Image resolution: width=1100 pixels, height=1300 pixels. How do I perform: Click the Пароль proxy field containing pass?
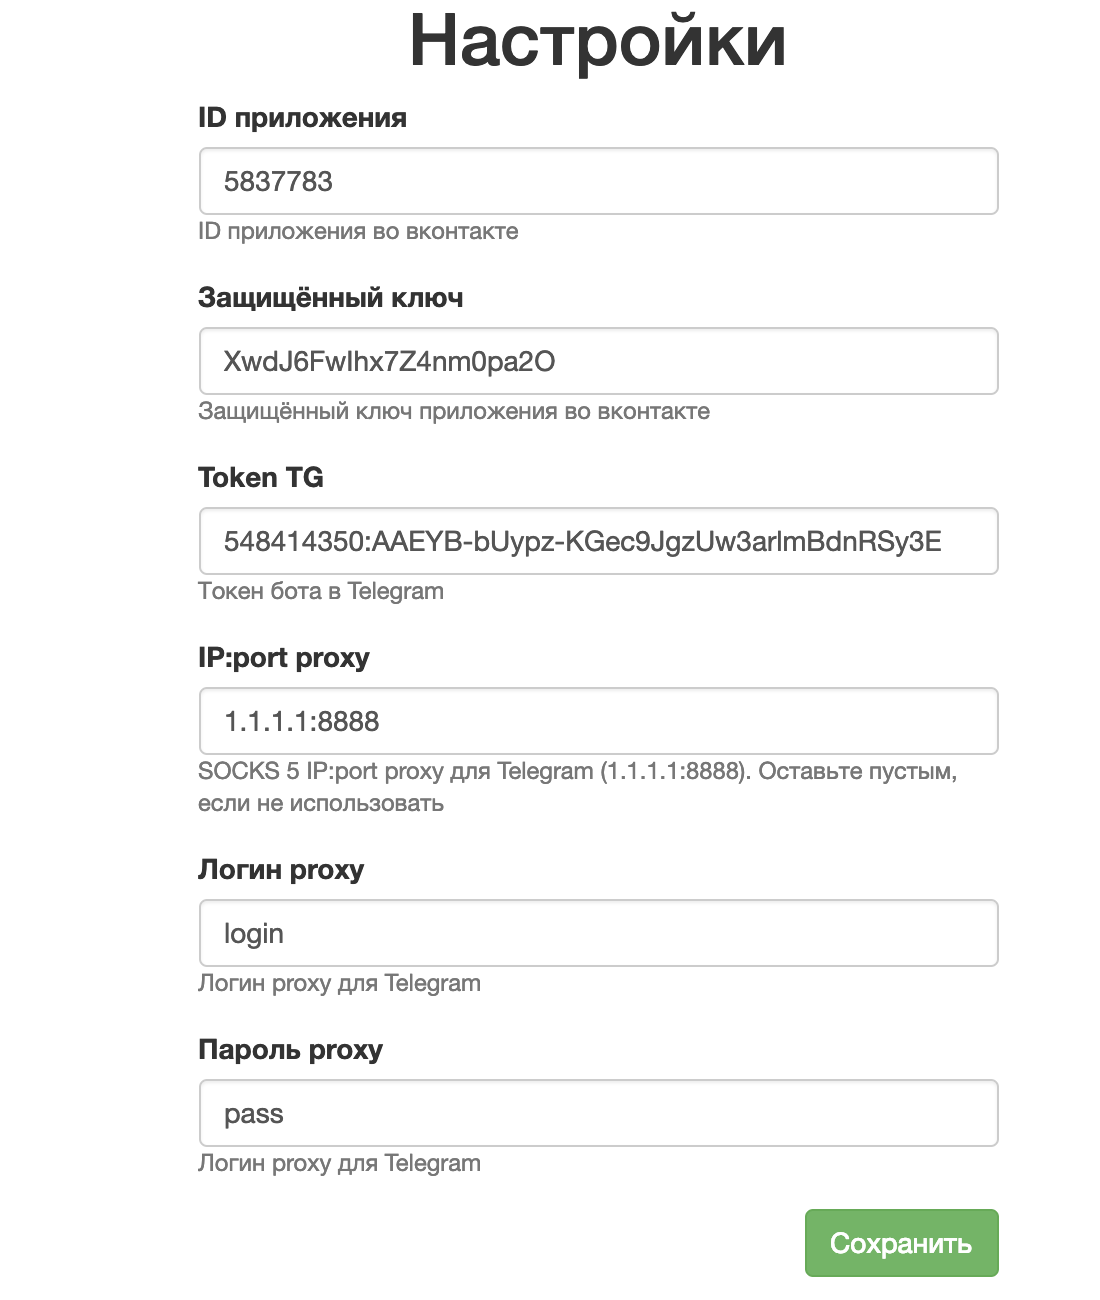[x=598, y=1113]
